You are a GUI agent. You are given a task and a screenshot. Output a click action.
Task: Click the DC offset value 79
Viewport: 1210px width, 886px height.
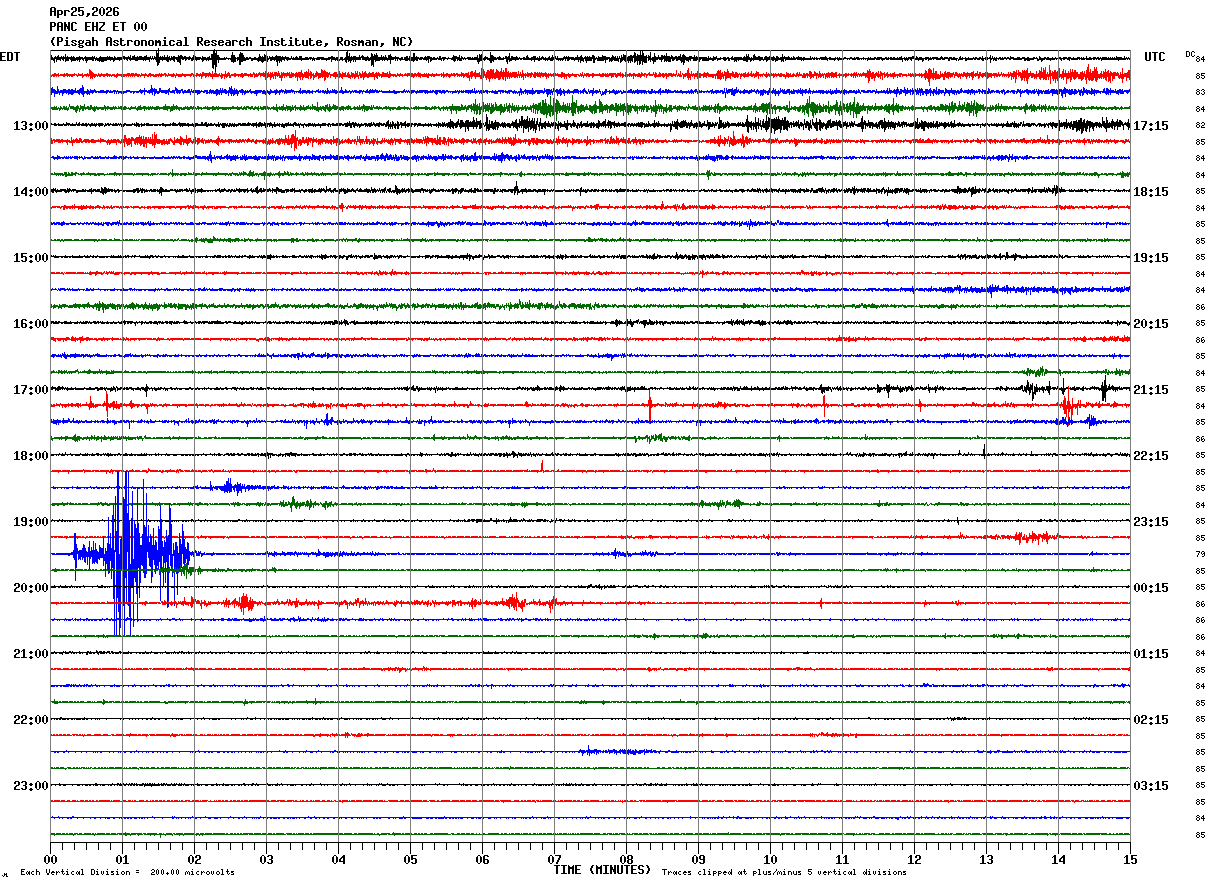(x=1200, y=554)
